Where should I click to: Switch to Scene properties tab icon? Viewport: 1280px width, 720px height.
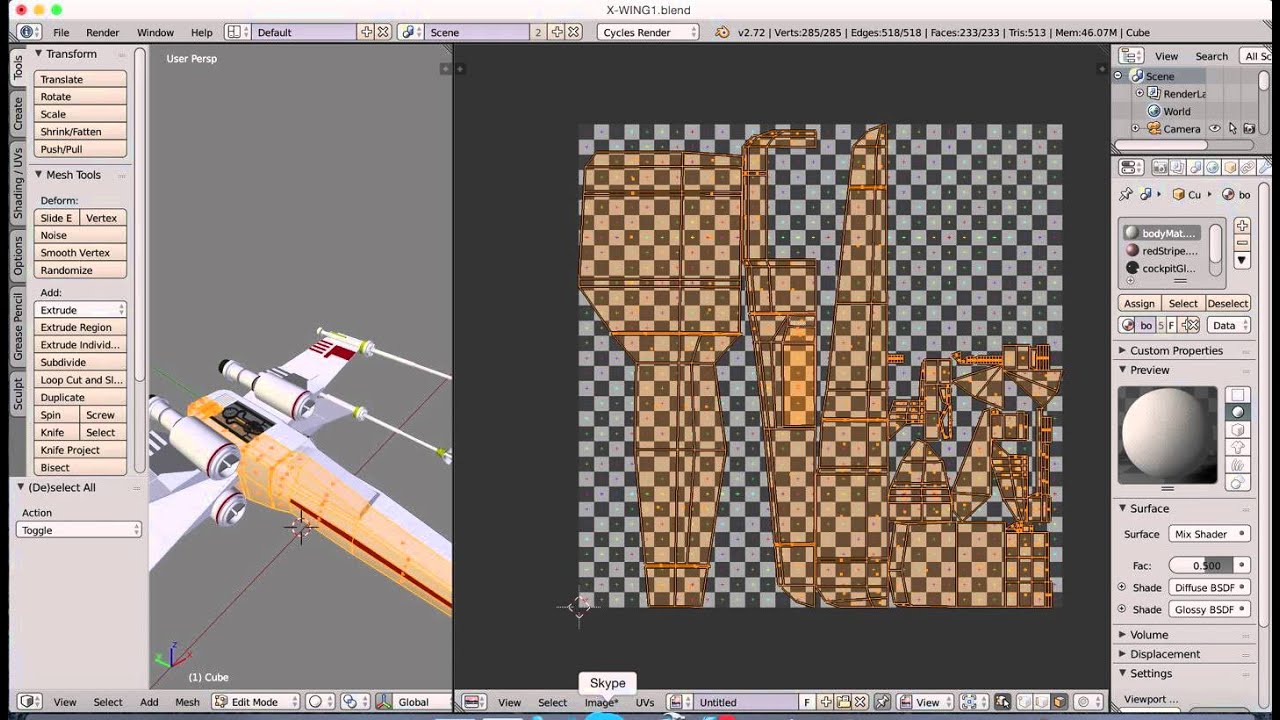click(1195, 168)
